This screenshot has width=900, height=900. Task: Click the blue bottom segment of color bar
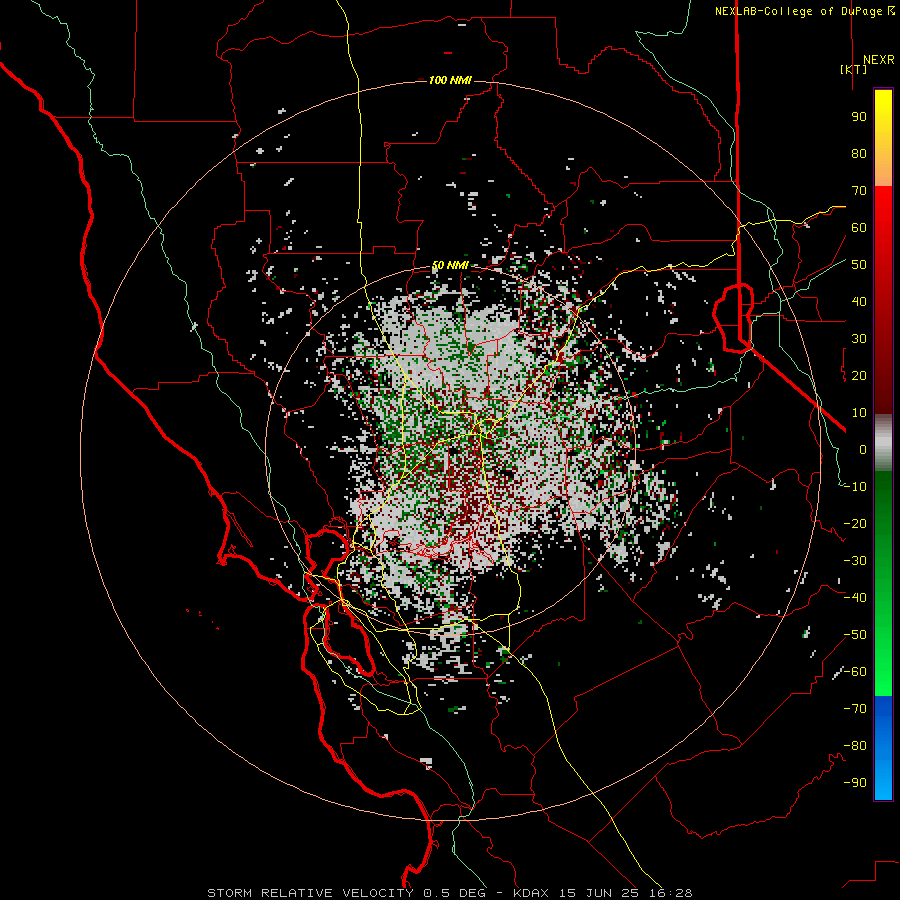pos(883,748)
